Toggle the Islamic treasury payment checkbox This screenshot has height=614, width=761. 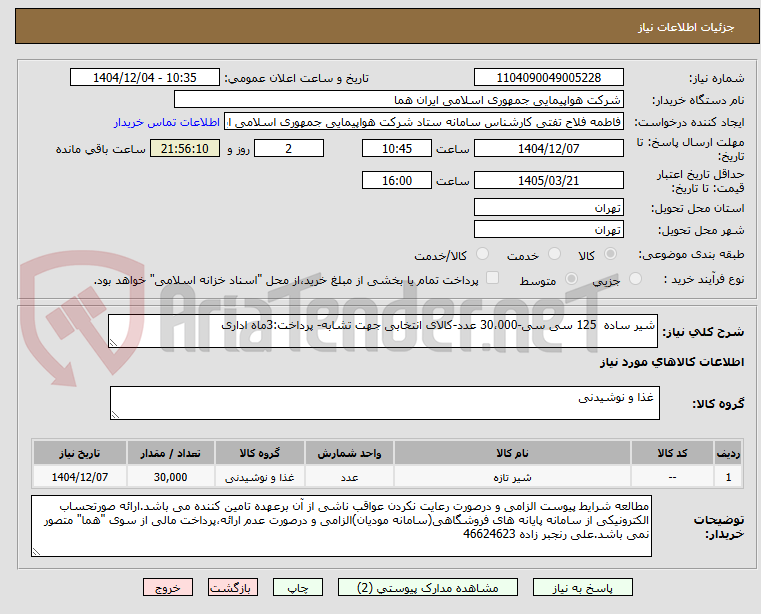(x=492, y=278)
